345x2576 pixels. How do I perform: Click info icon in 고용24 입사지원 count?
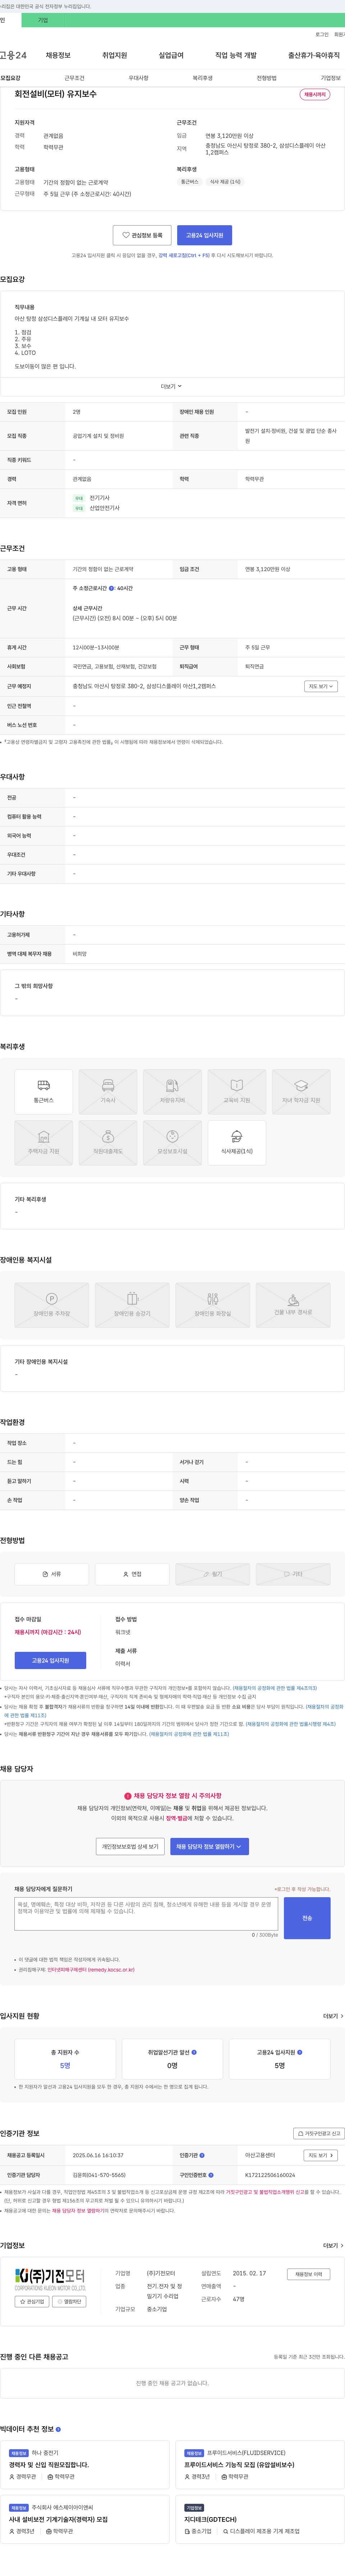(x=300, y=2052)
